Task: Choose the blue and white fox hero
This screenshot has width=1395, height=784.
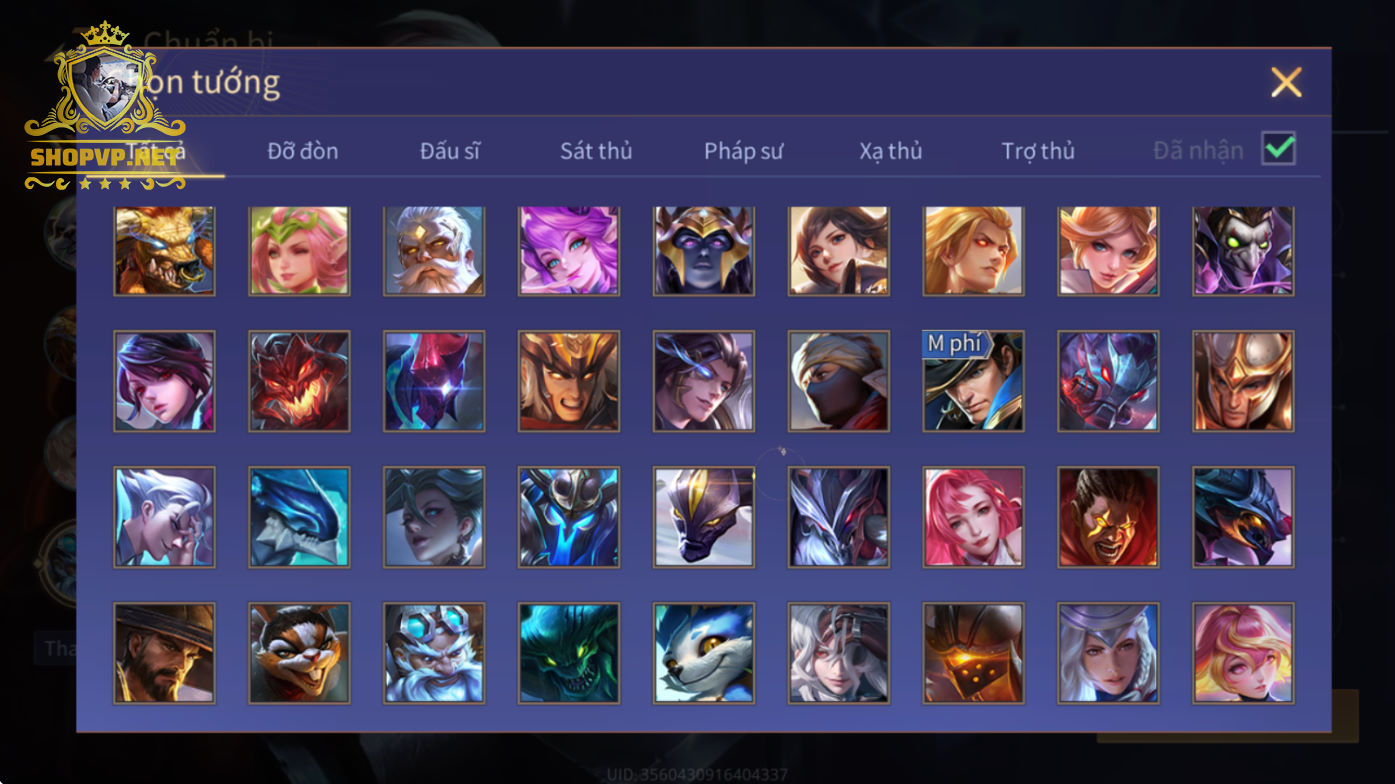Action: (x=704, y=653)
